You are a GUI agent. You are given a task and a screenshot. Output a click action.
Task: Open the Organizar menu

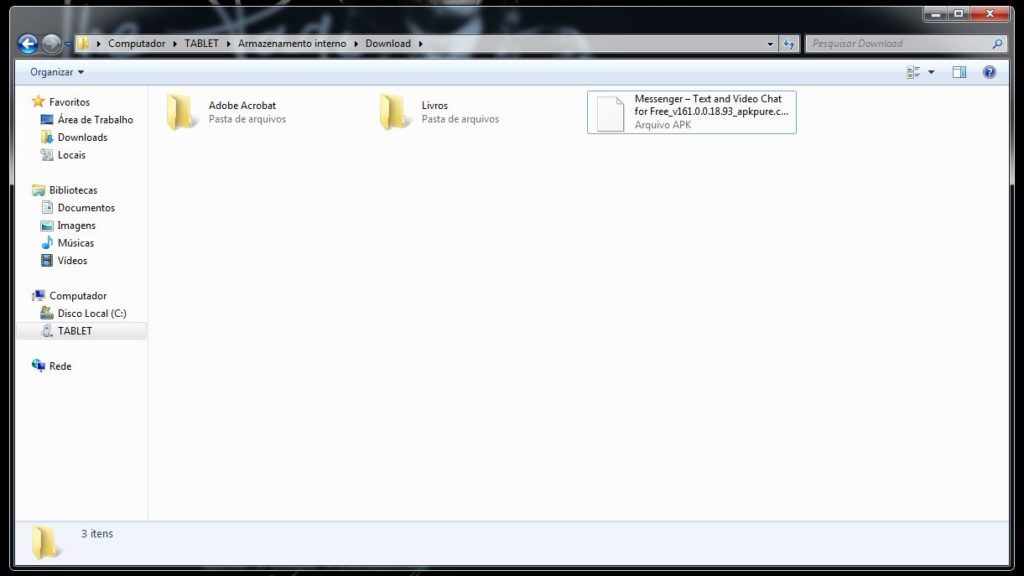(57, 72)
